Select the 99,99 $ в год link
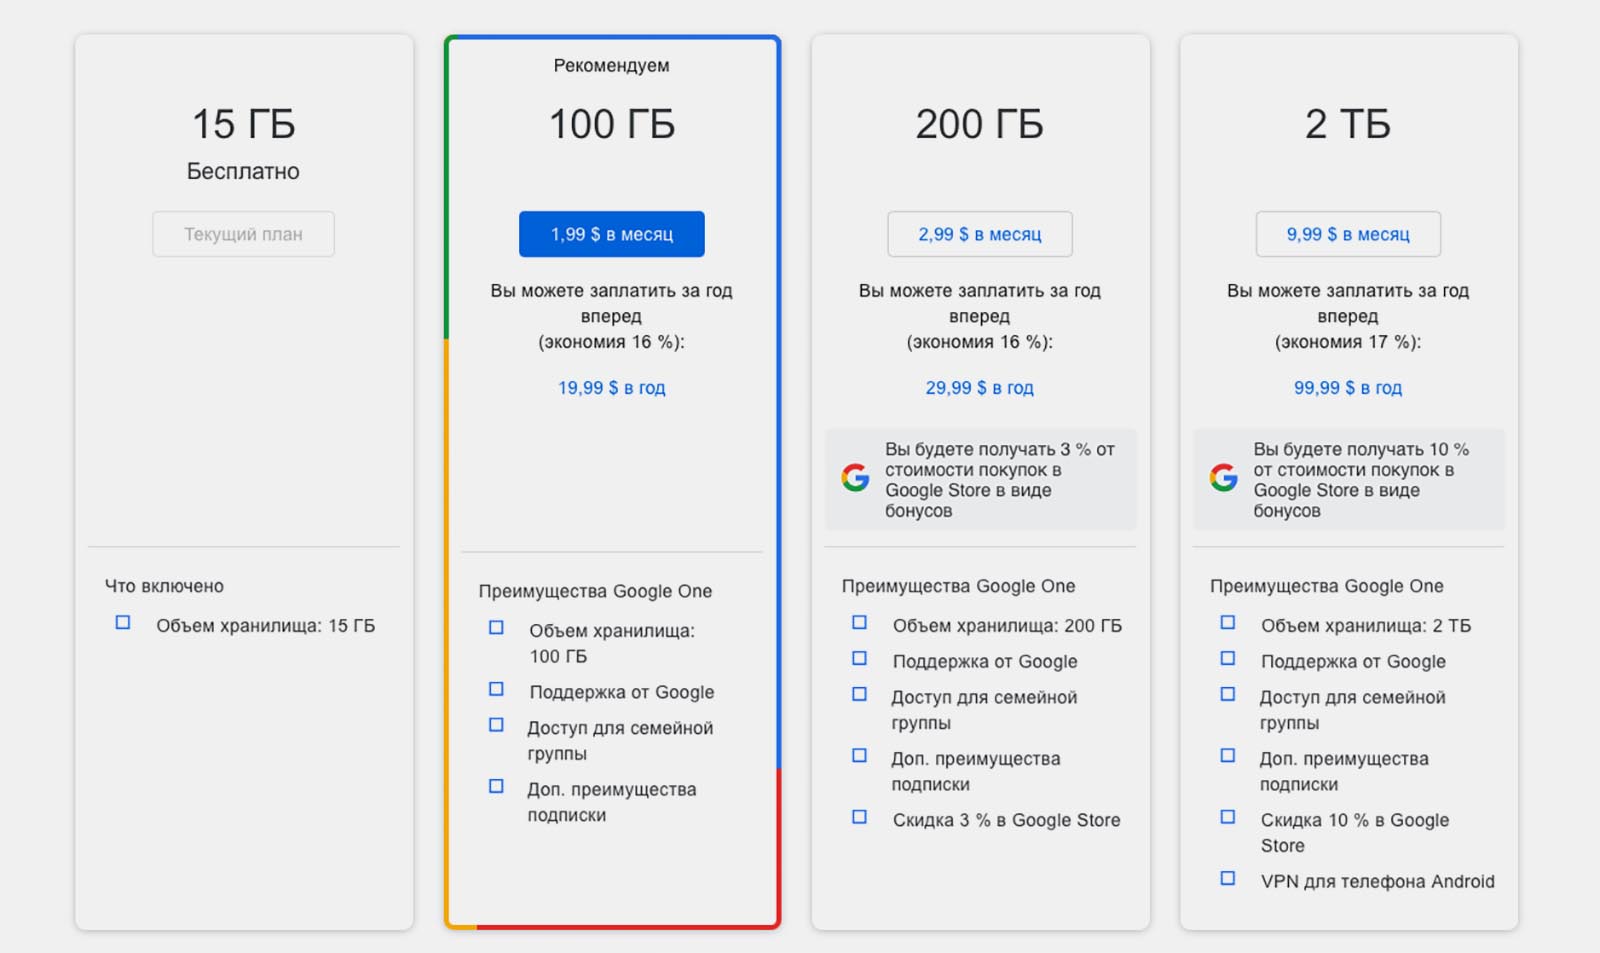1600x953 pixels. pos(1347,388)
